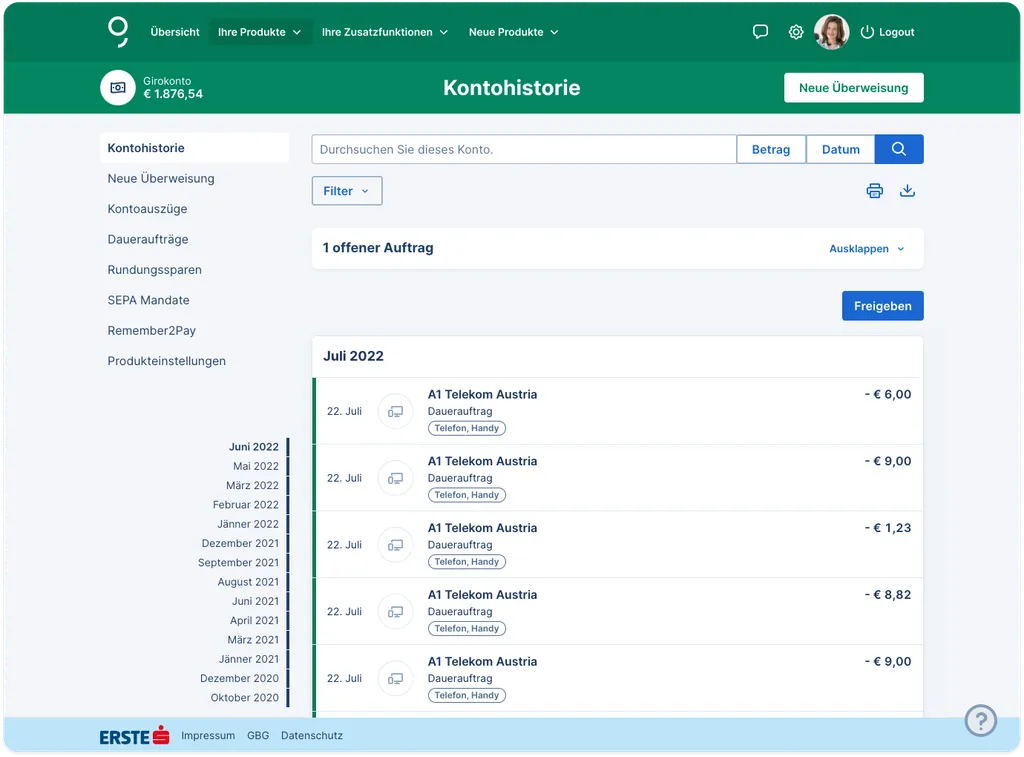The height and width of the screenshot is (757, 1024).
Task: Jump to August 2021 in timeline
Action: click(x=248, y=582)
